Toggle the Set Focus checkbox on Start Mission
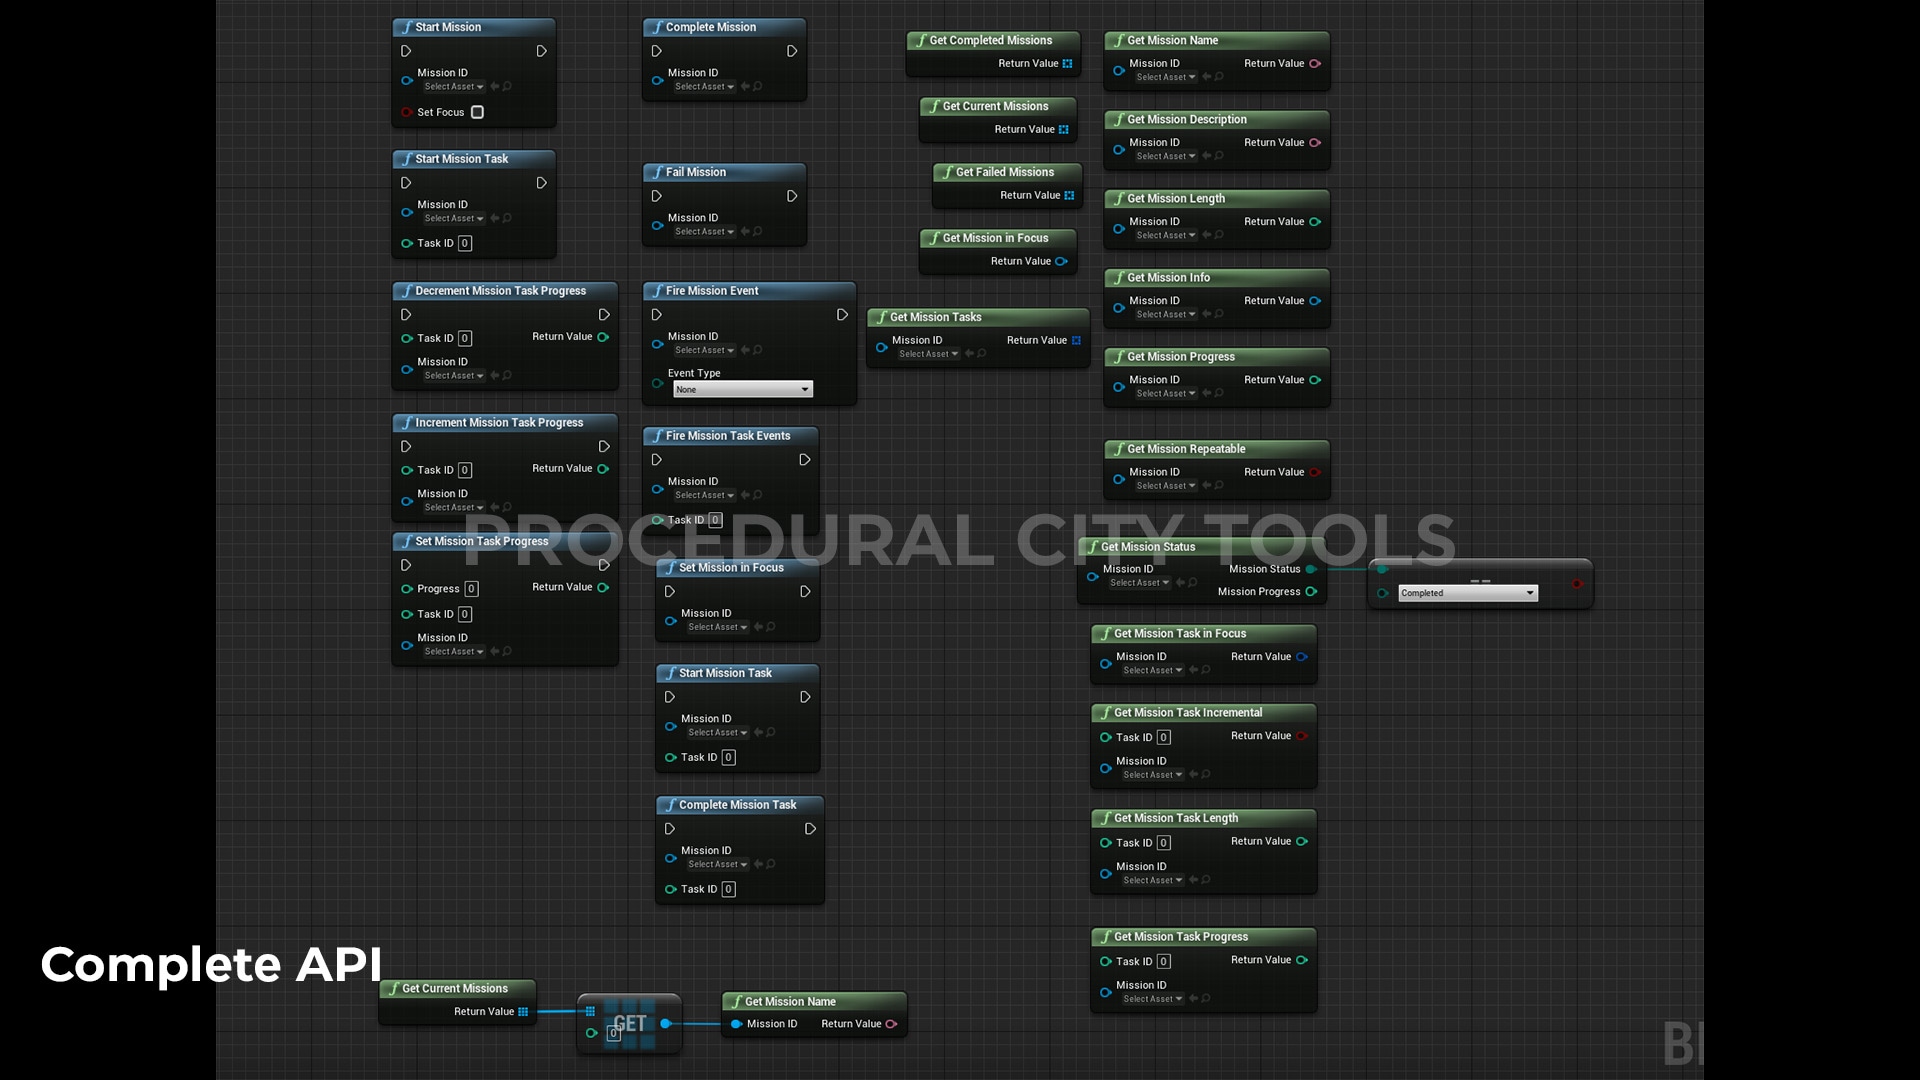 477,112
